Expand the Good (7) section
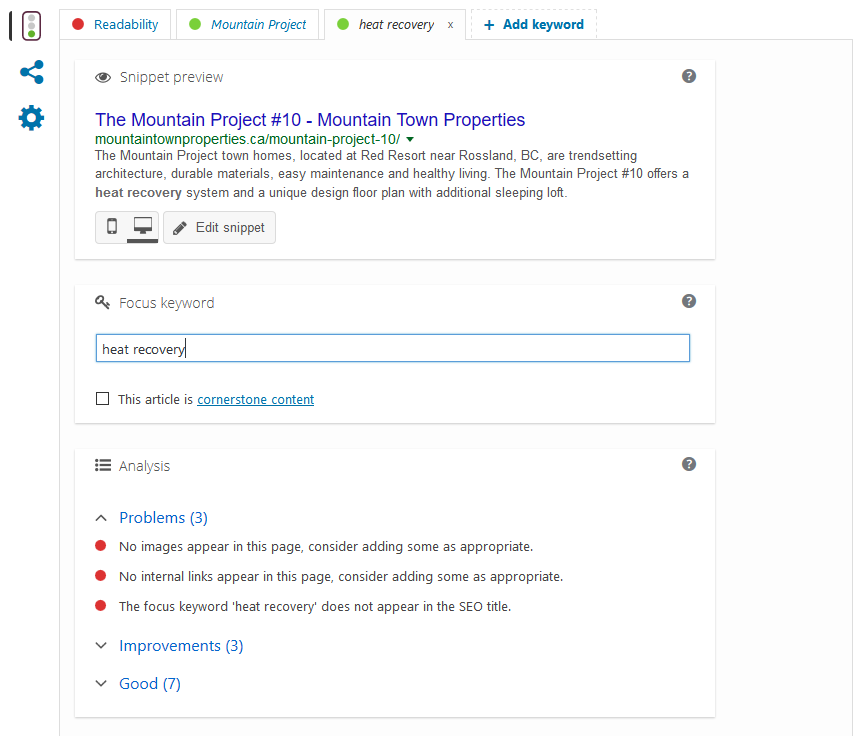Image resolution: width=863 pixels, height=736 pixels. pyautogui.click(x=138, y=683)
